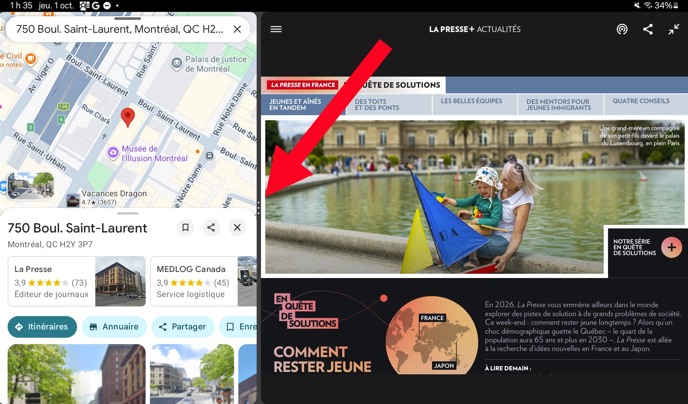Image resolution: width=688 pixels, height=404 pixels.
Task: Tap the mute status icon
Action: pyautogui.click(x=637, y=5)
